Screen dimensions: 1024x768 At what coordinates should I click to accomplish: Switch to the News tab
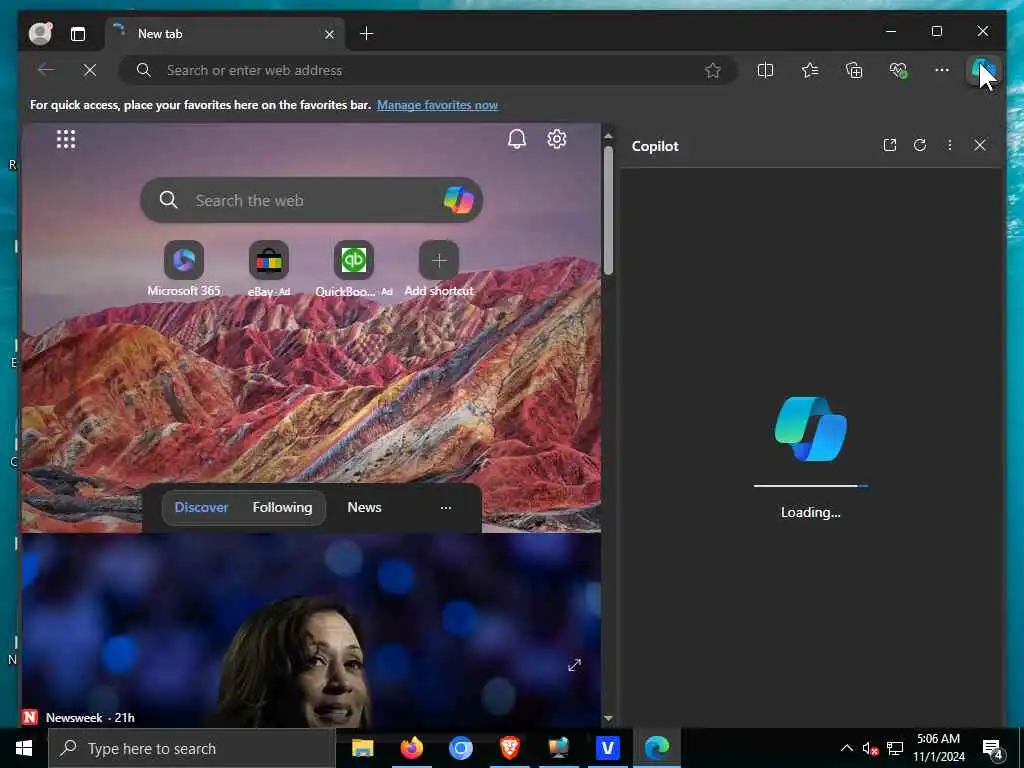tap(364, 507)
